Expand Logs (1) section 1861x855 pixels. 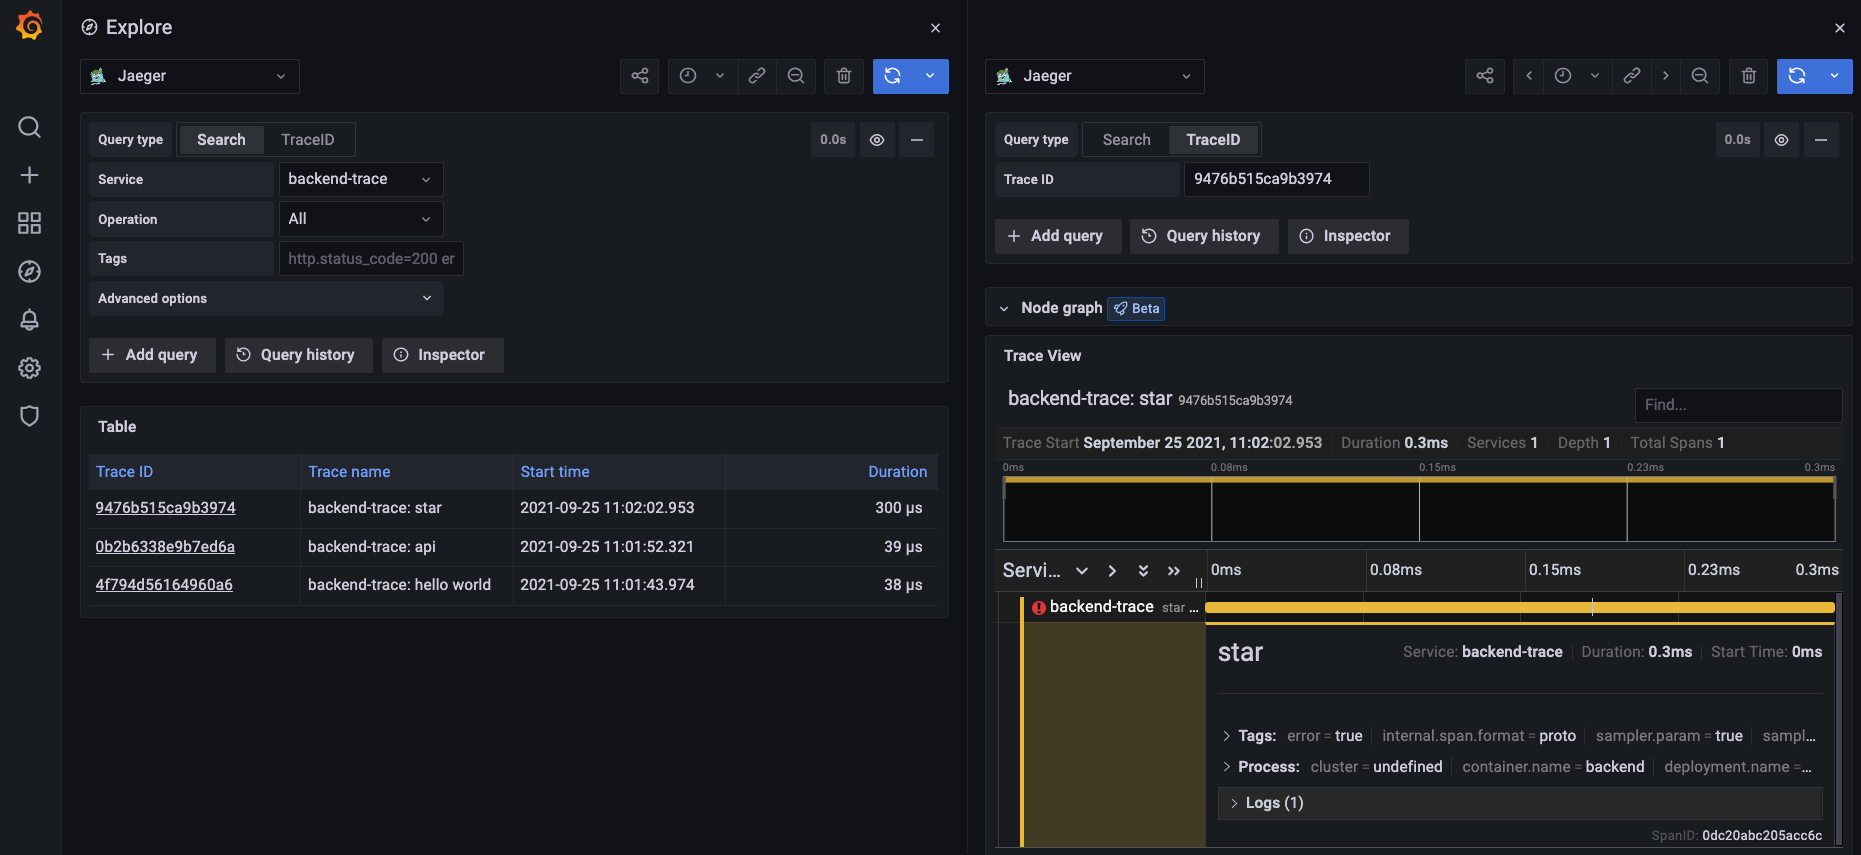tap(1520, 803)
